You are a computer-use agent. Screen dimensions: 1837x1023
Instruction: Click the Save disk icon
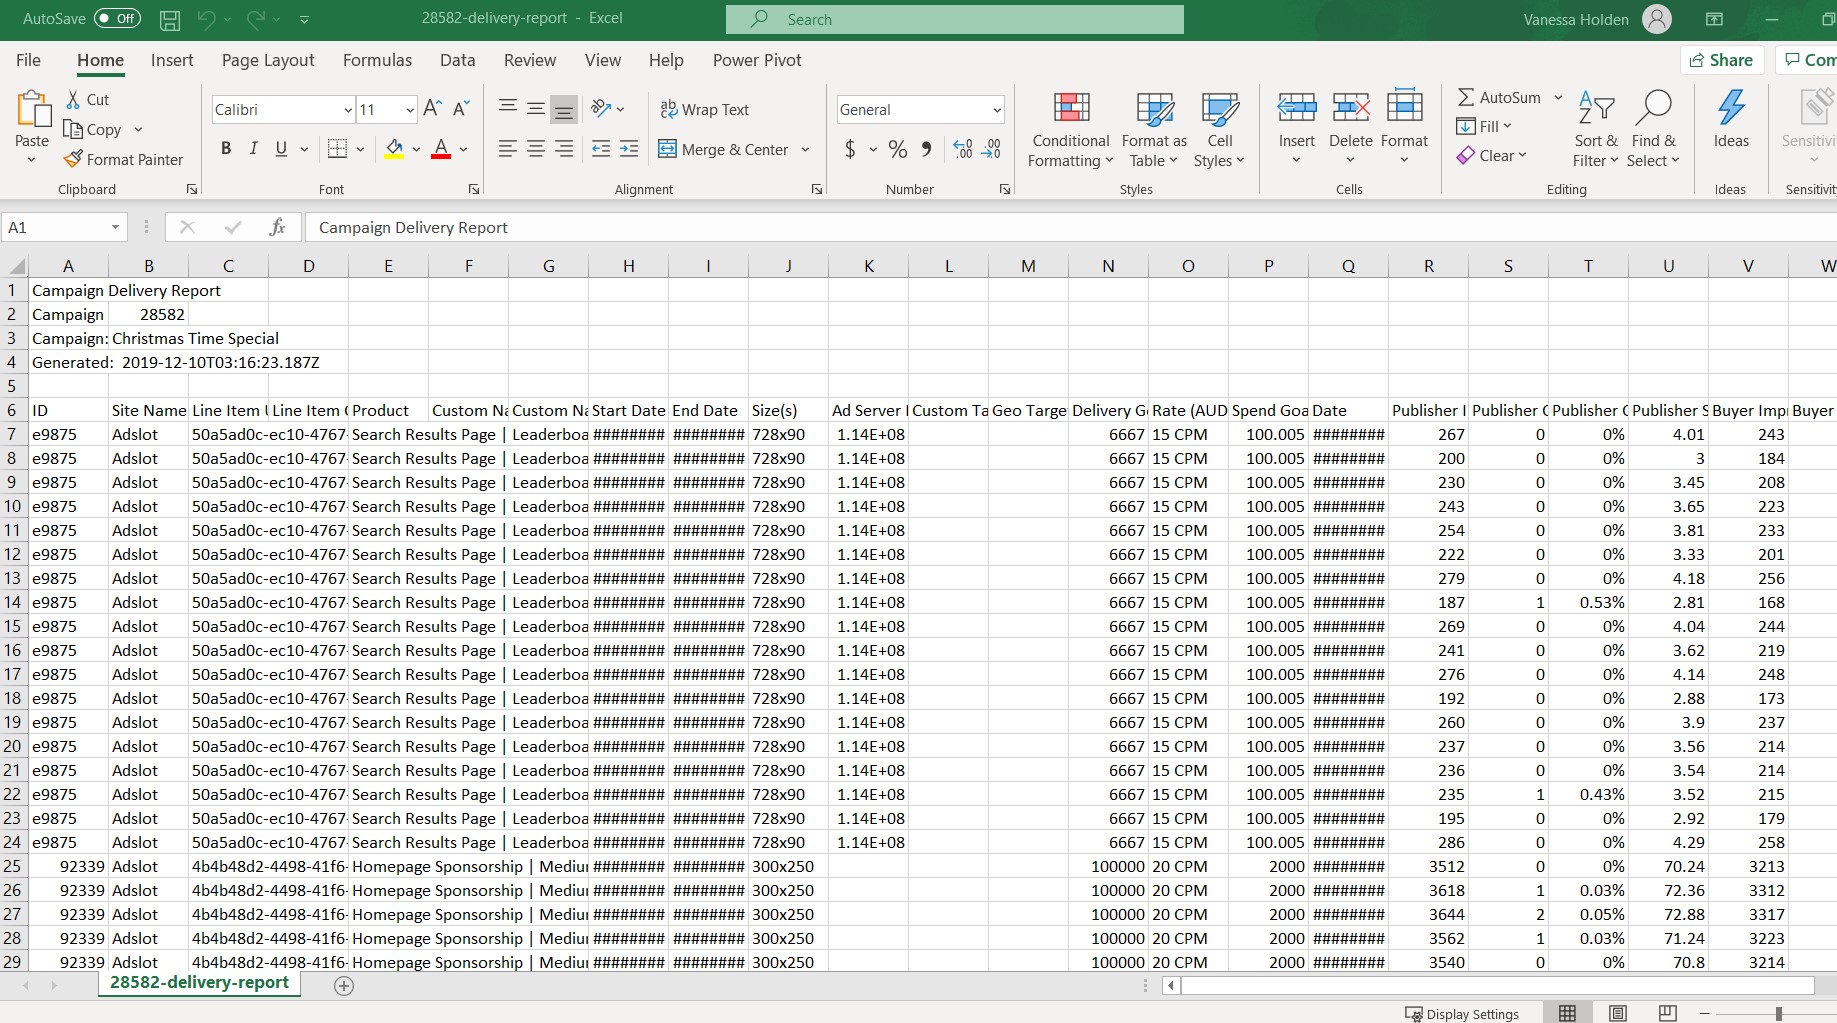(x=170, y=19)
